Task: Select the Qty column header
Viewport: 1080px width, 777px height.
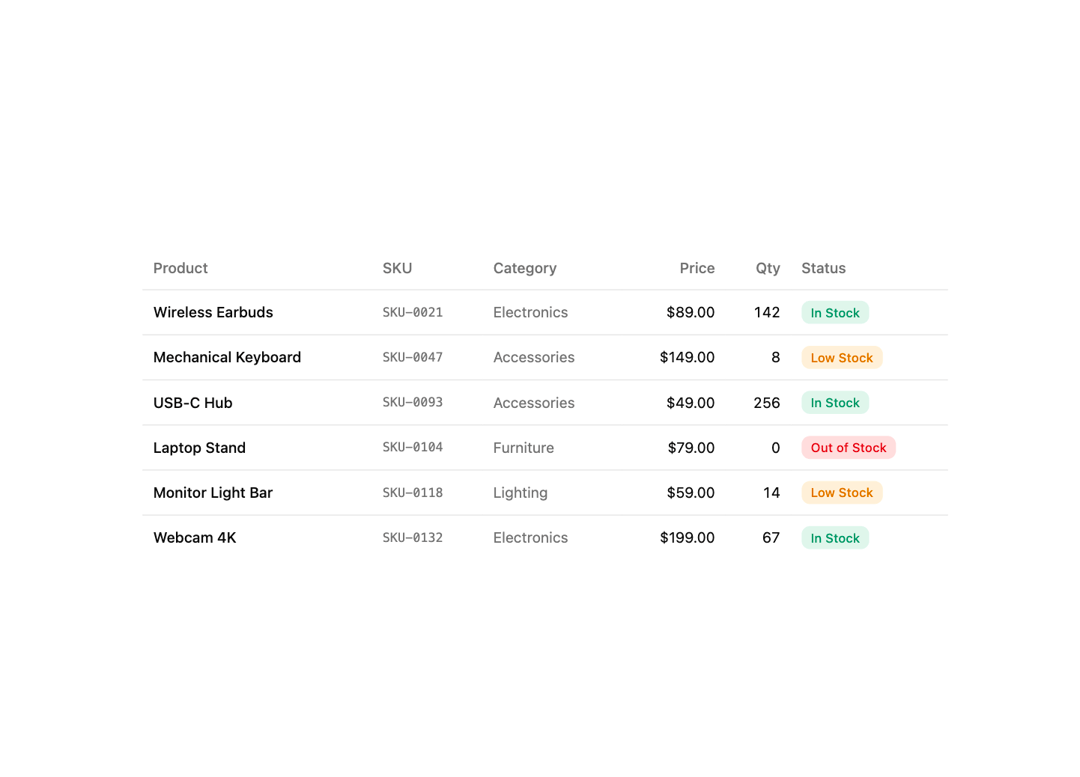Action: pos(768,268)
